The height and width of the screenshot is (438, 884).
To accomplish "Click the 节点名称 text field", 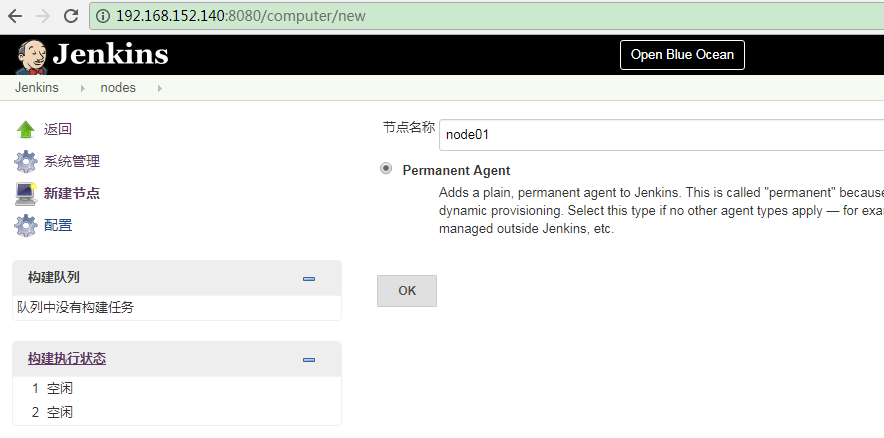I will pyautogui.click(x=660, y=134).
